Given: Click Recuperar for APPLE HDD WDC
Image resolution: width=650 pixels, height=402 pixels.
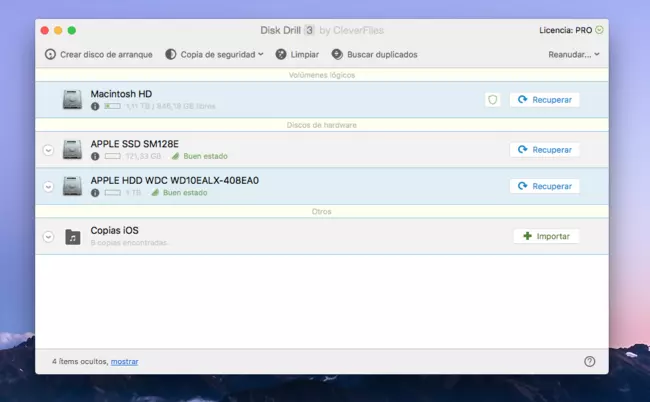Looking at the screenshot, I should (x=544, y=186).
